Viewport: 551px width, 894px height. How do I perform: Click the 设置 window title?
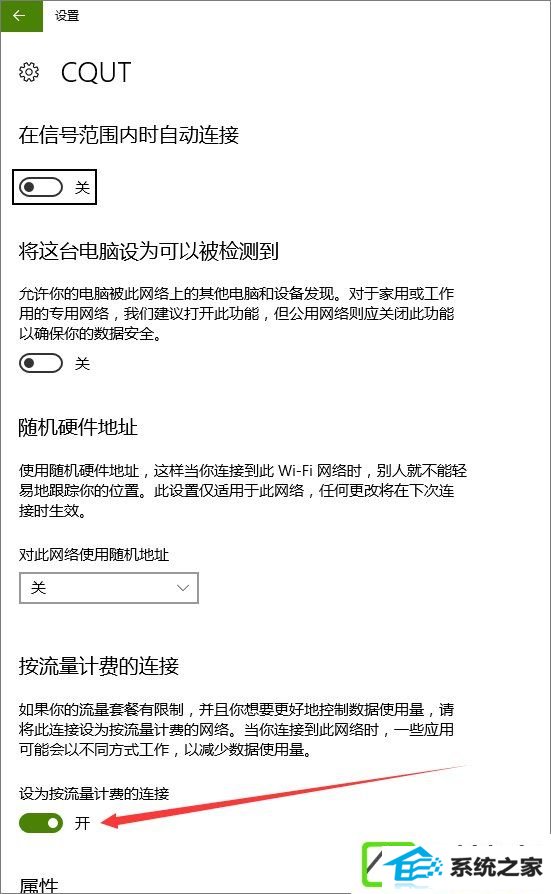[x=67, y=16]
